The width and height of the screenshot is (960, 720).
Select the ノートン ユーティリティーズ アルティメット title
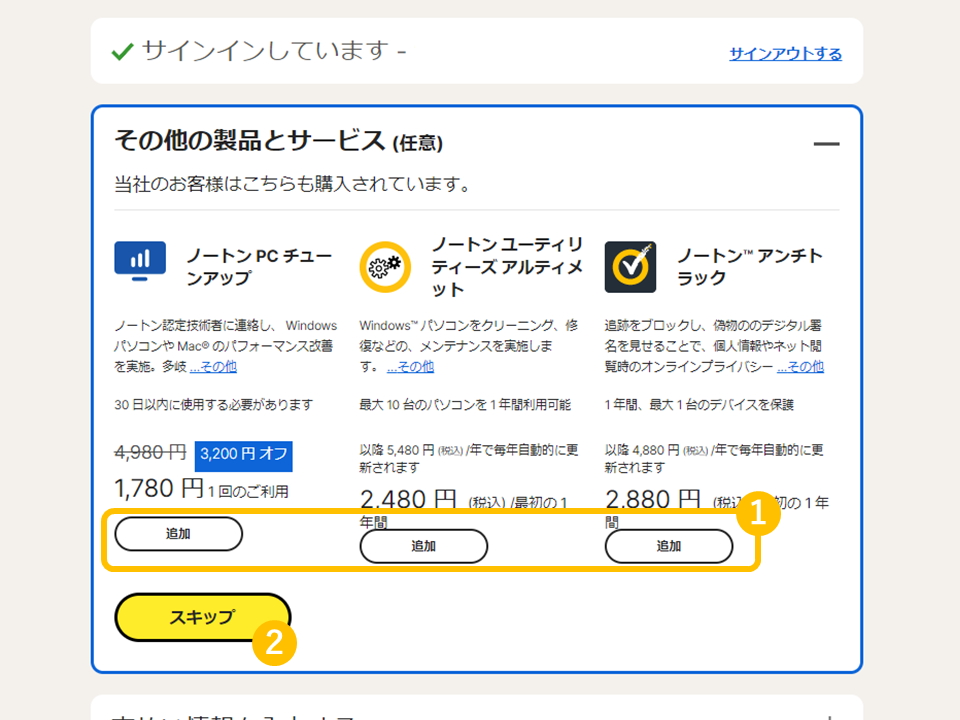pyautogui.click(x=507, y=267)
